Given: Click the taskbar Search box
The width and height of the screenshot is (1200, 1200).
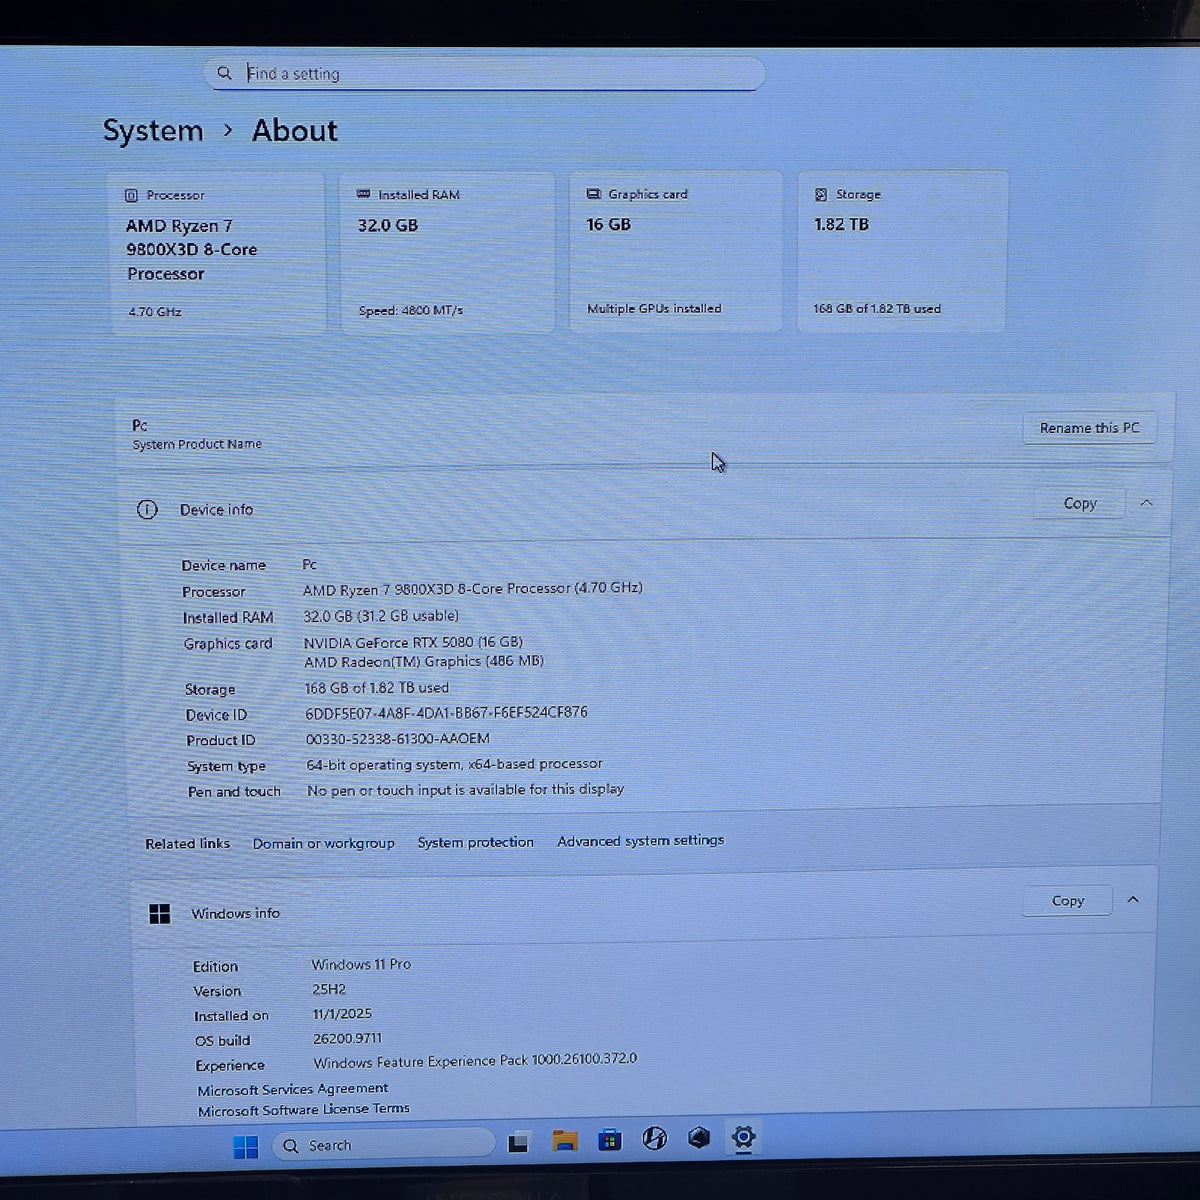Looking at the screenshot, I should (x=384, y=1145).
